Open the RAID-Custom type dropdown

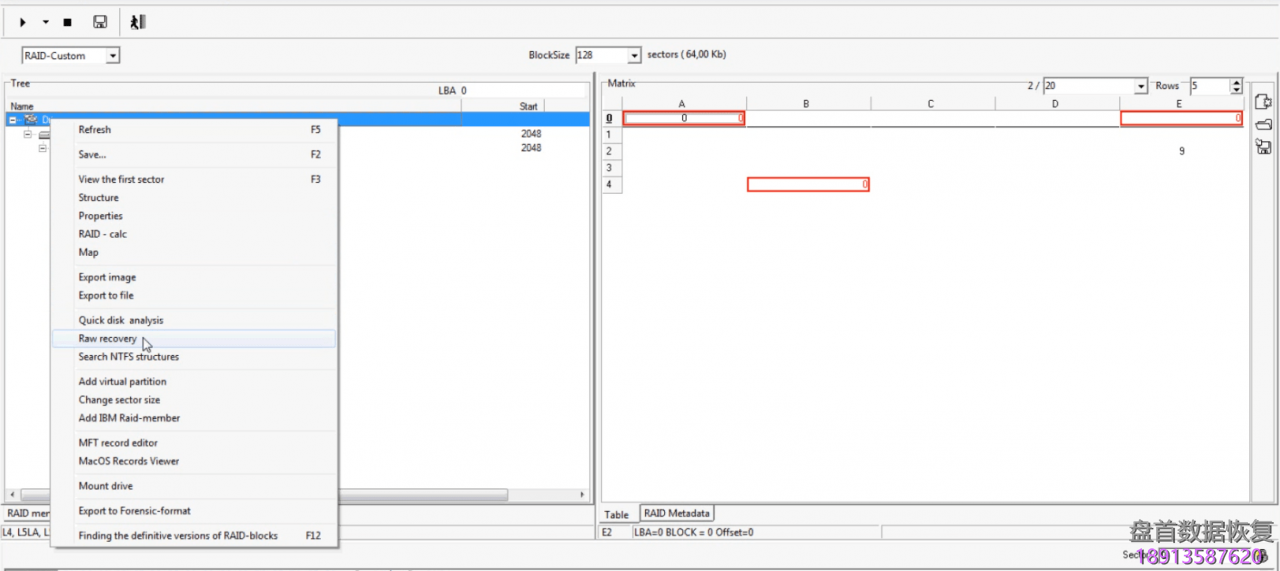(112, 56)
